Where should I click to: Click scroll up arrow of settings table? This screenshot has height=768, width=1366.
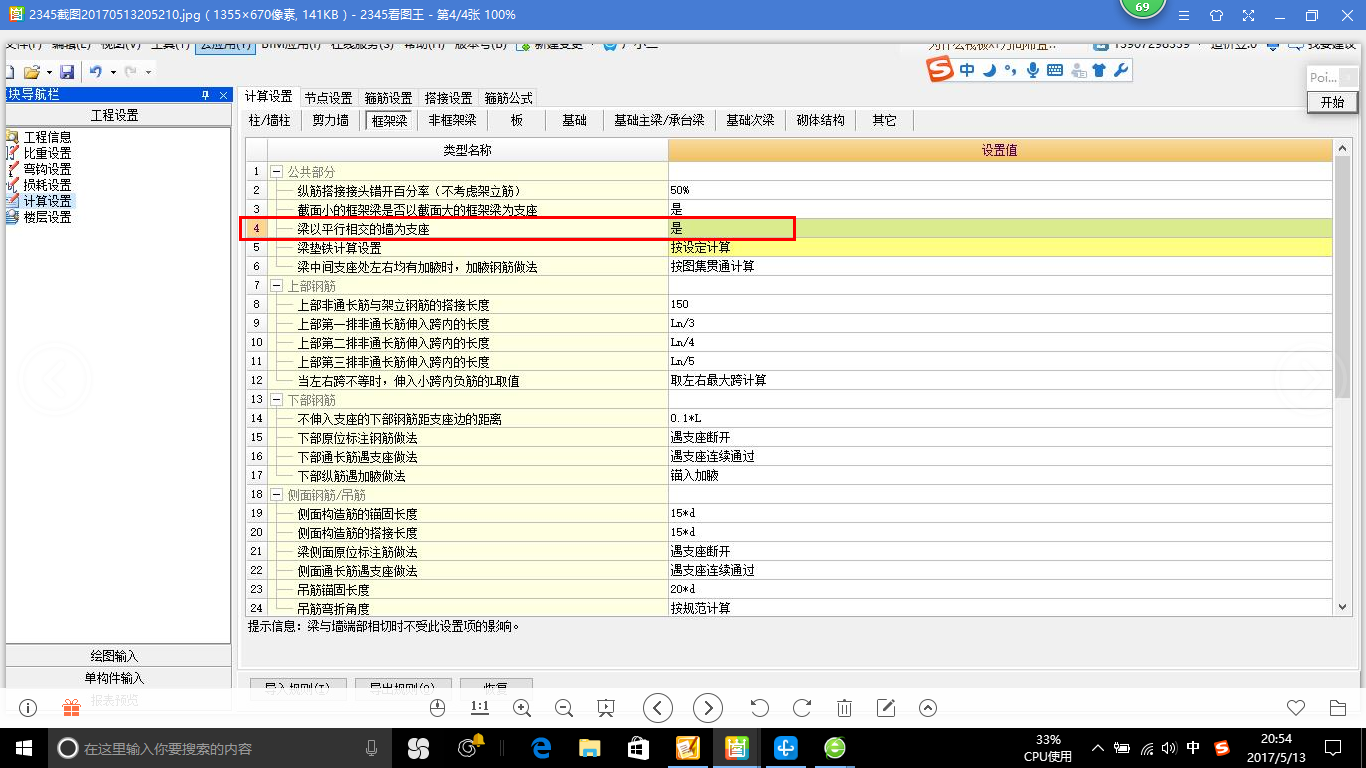point(1342,149)
